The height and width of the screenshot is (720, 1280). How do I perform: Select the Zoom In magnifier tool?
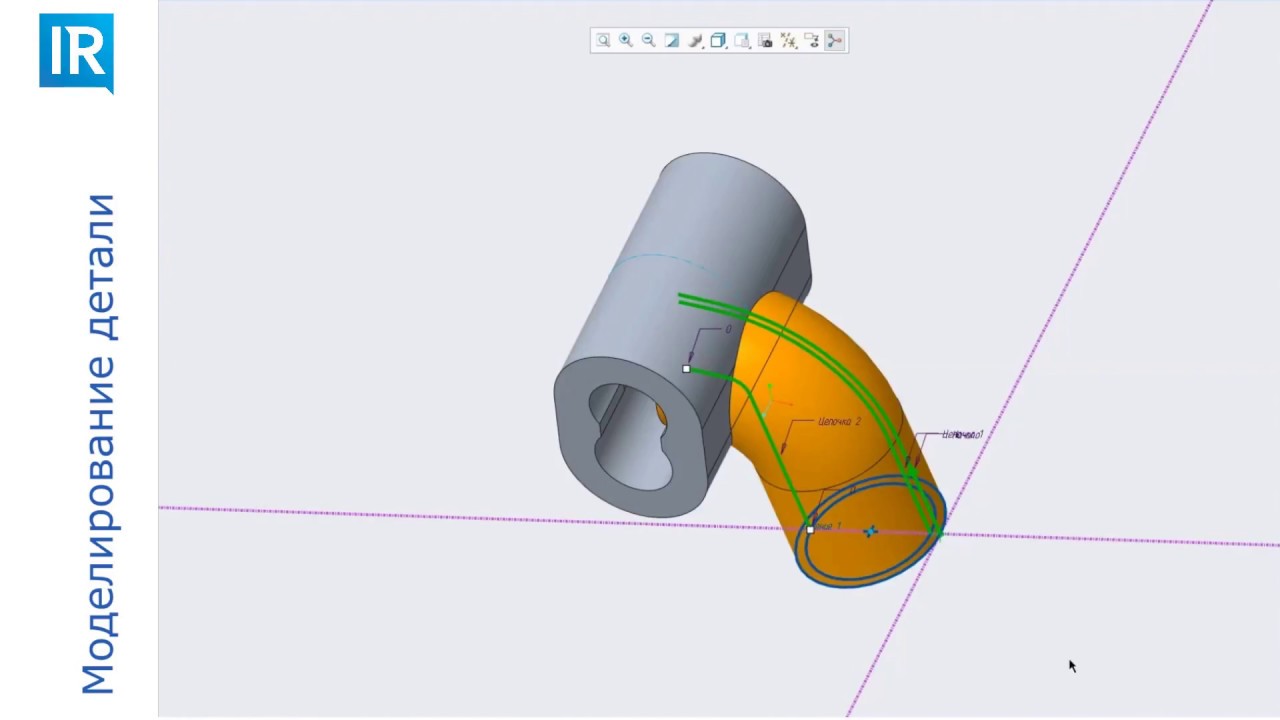pyautogui.click(x=626, y=41)
